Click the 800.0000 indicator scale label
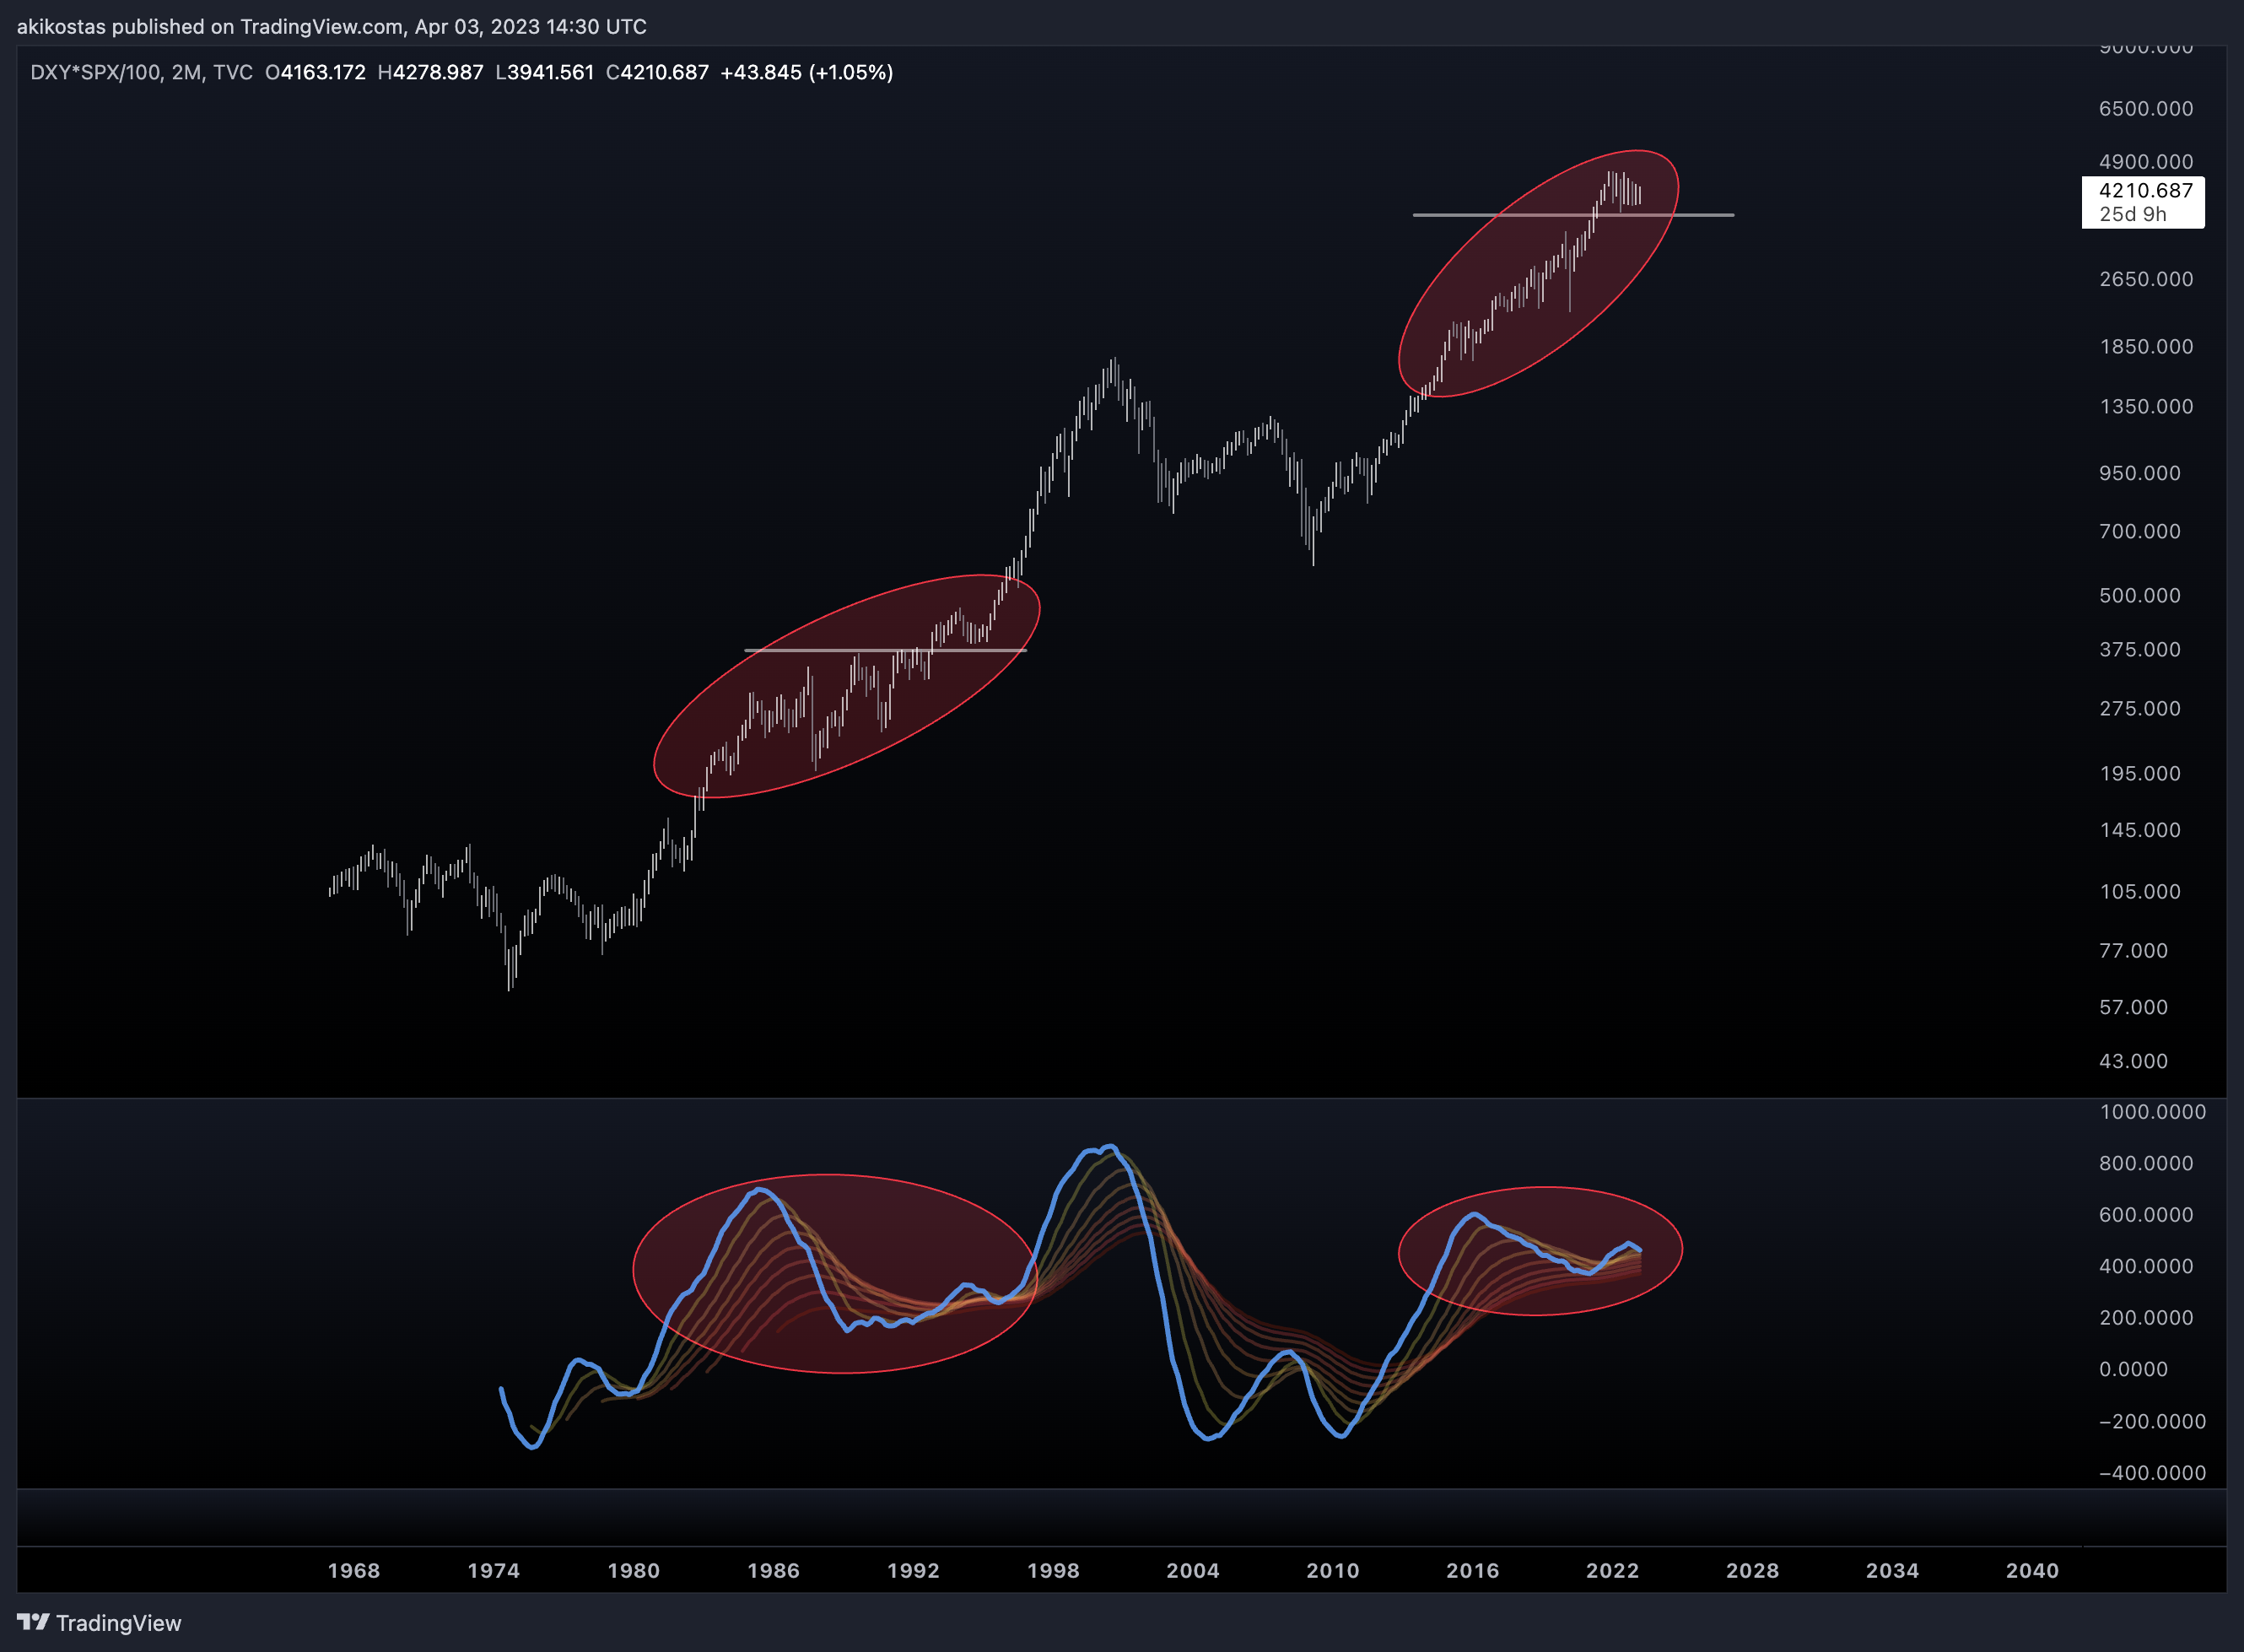 2146,1163
